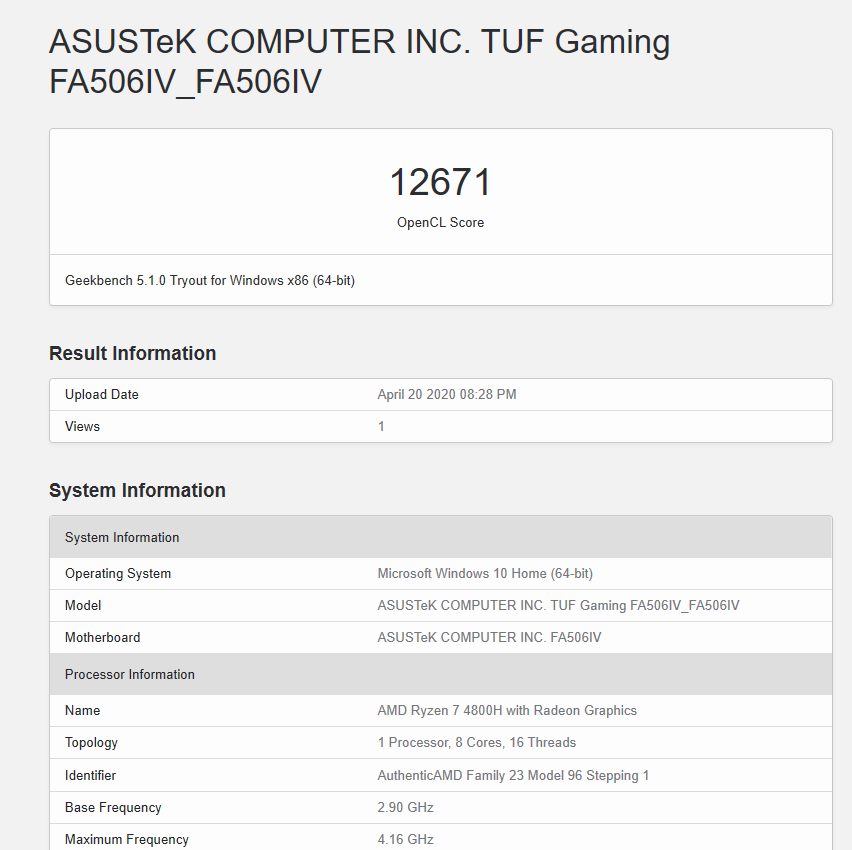Select Microsoft Windows 10 Home (64-bit) value

(485, 574)
